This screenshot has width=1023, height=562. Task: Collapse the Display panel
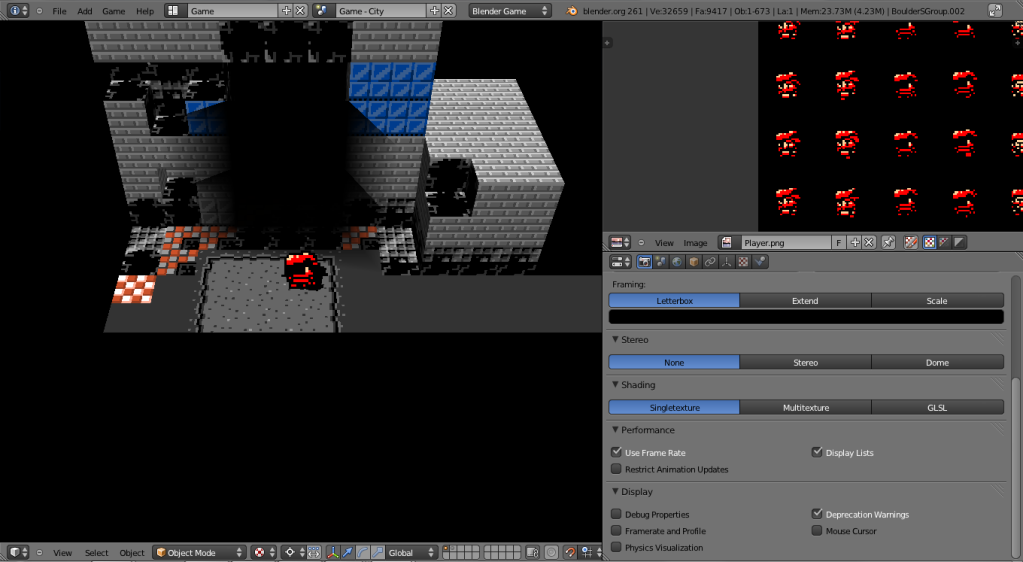coord(615,492)
